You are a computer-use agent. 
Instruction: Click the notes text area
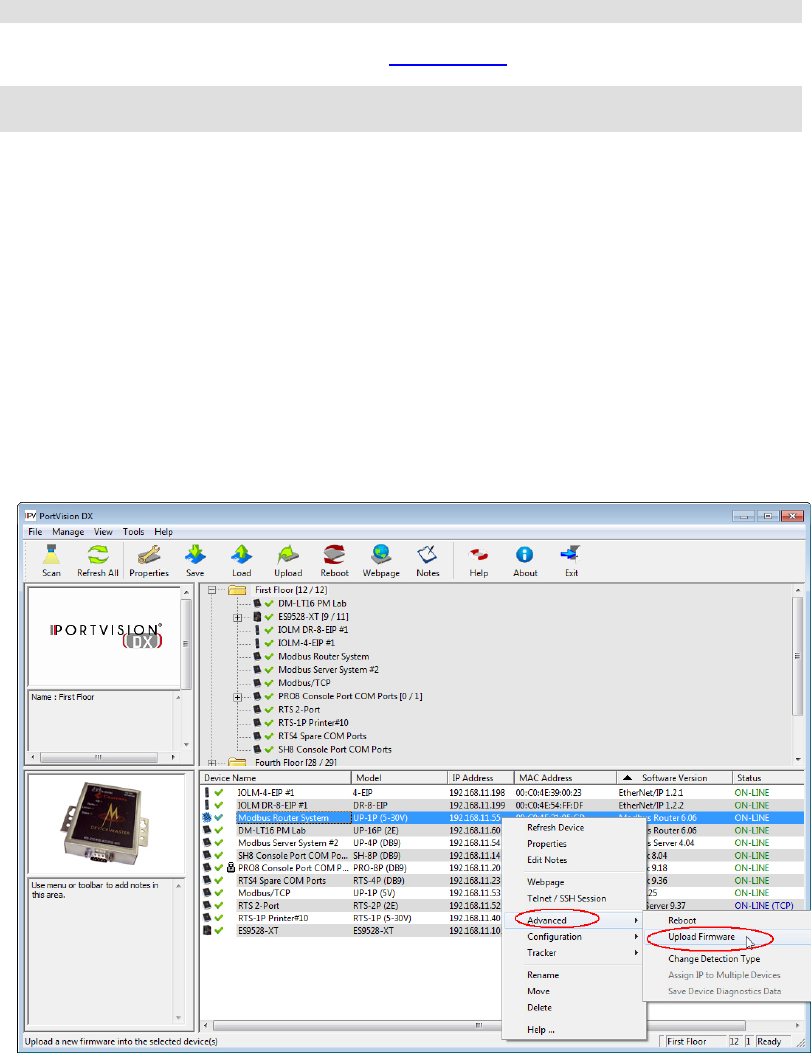pos(99,950)
